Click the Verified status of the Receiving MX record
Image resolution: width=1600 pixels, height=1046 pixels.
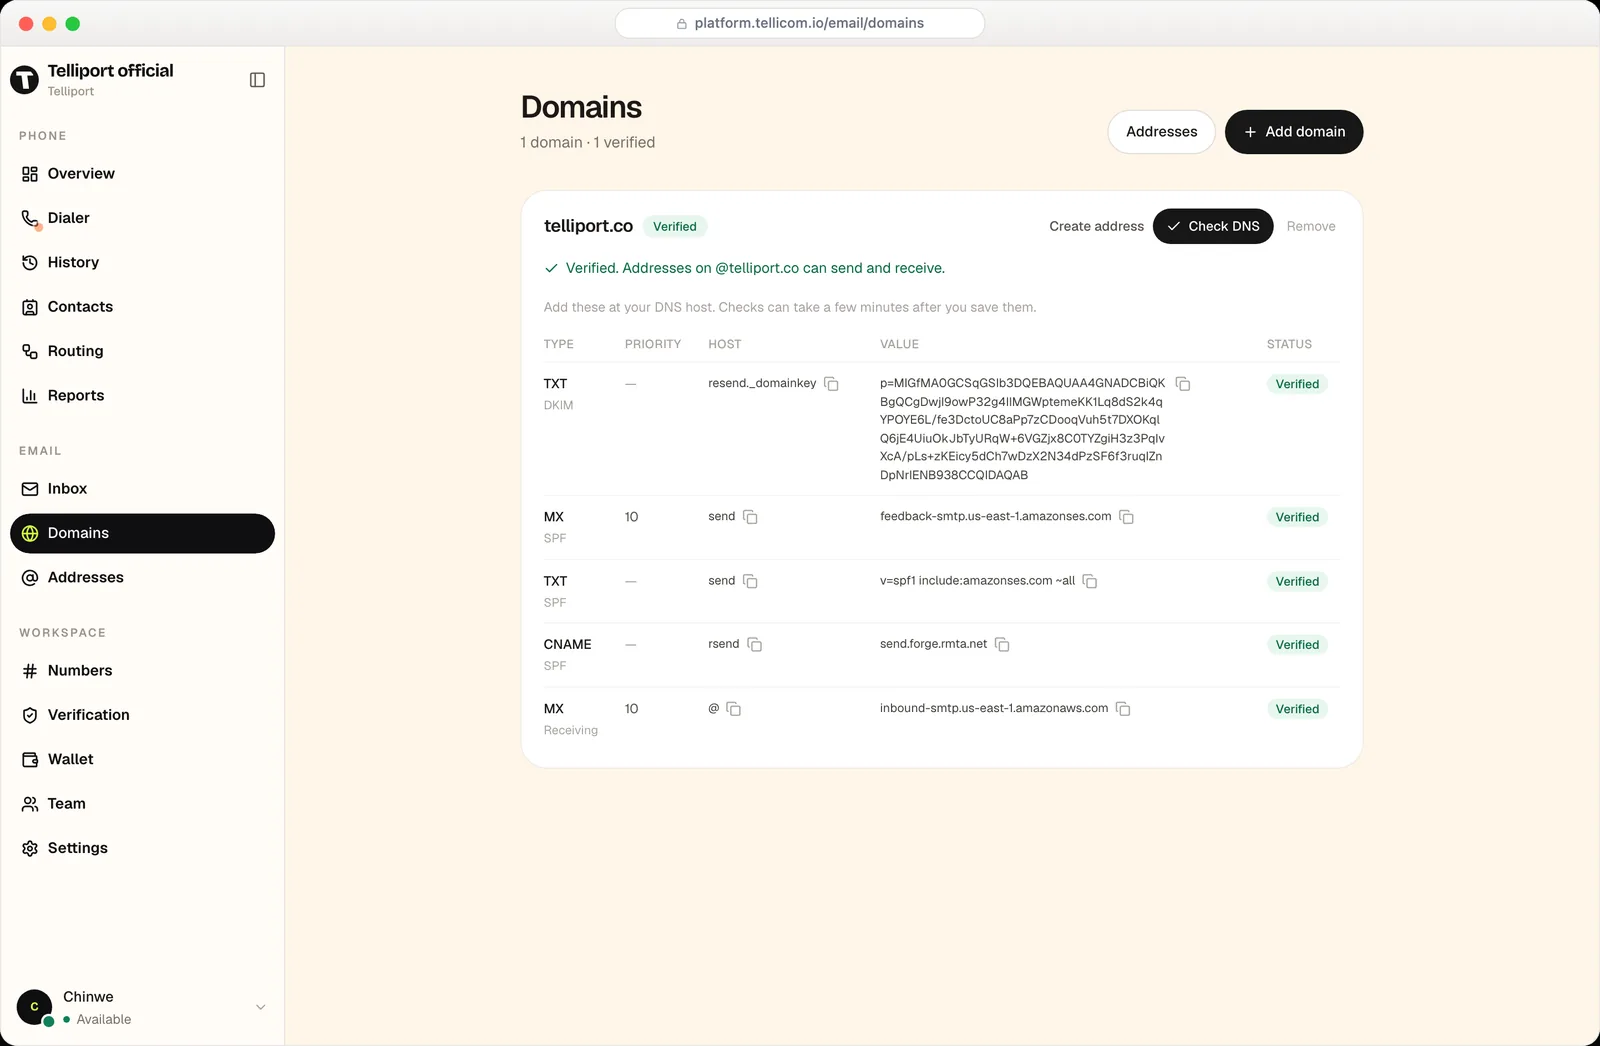[x=1297, y=709]
